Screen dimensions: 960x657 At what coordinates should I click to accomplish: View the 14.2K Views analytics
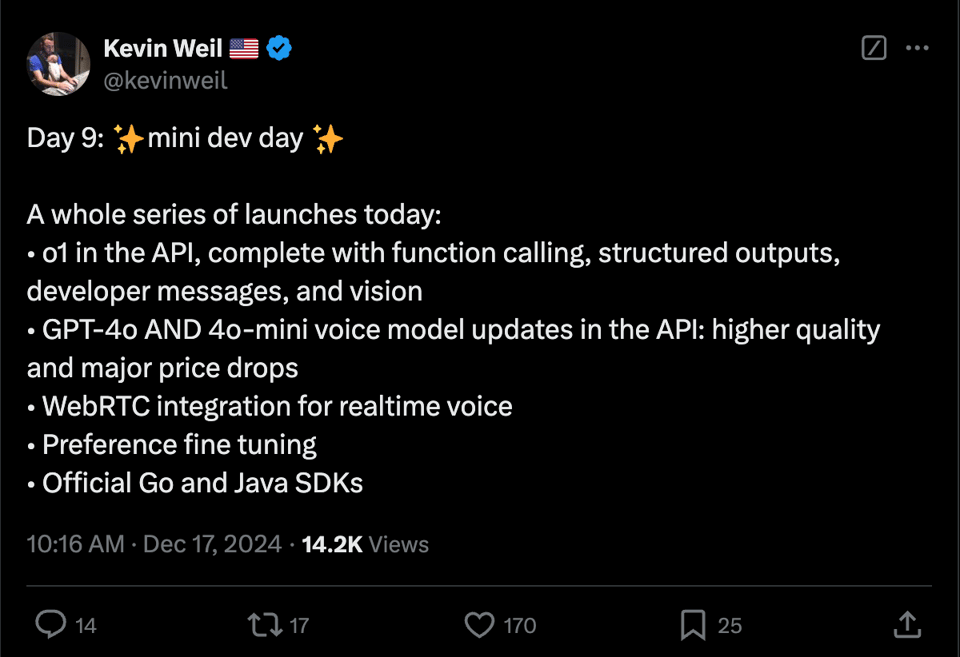point(365,544)
